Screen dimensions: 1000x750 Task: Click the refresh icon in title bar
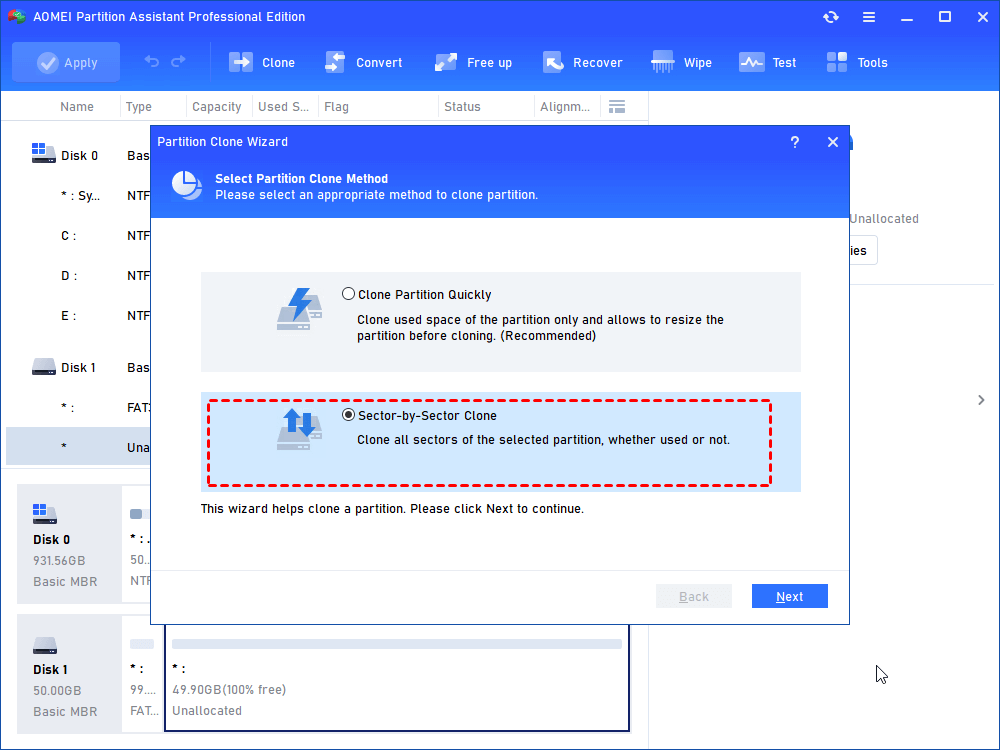pos(830,17)
